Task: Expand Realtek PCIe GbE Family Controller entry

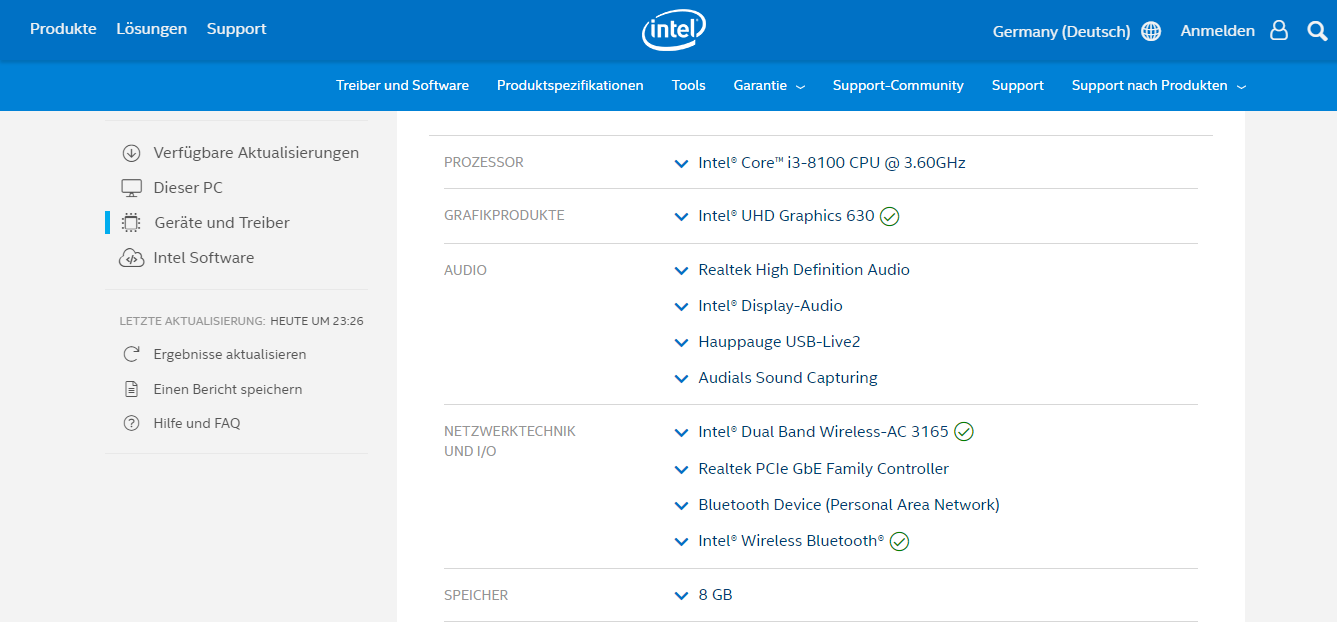Action: (x=681, y=469)
